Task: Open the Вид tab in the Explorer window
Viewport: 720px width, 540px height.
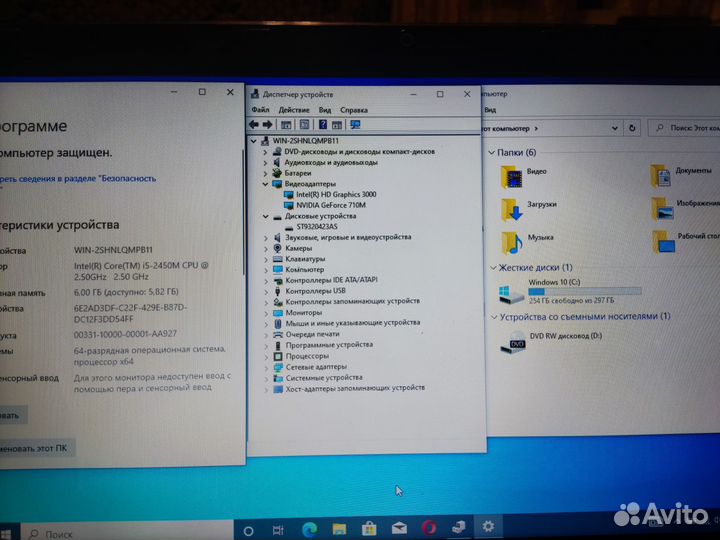Action: click(x=490, y=110)
